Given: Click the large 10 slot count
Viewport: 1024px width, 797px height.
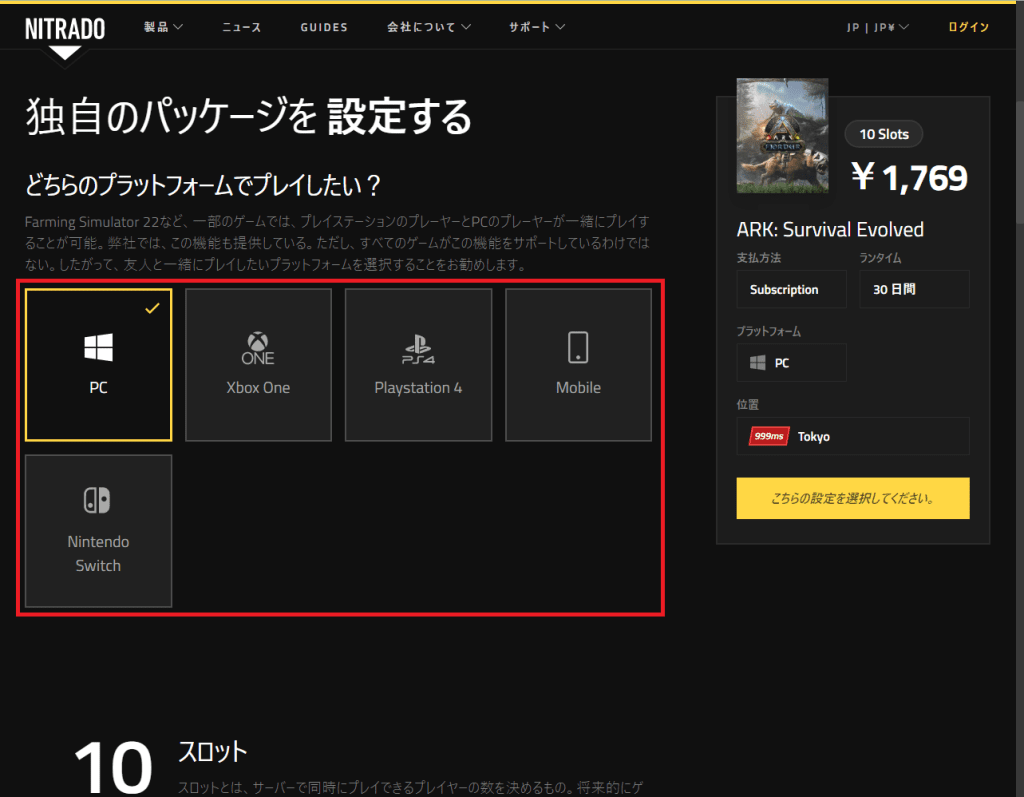Looking at the screenshot, I should tap(113, 767).
